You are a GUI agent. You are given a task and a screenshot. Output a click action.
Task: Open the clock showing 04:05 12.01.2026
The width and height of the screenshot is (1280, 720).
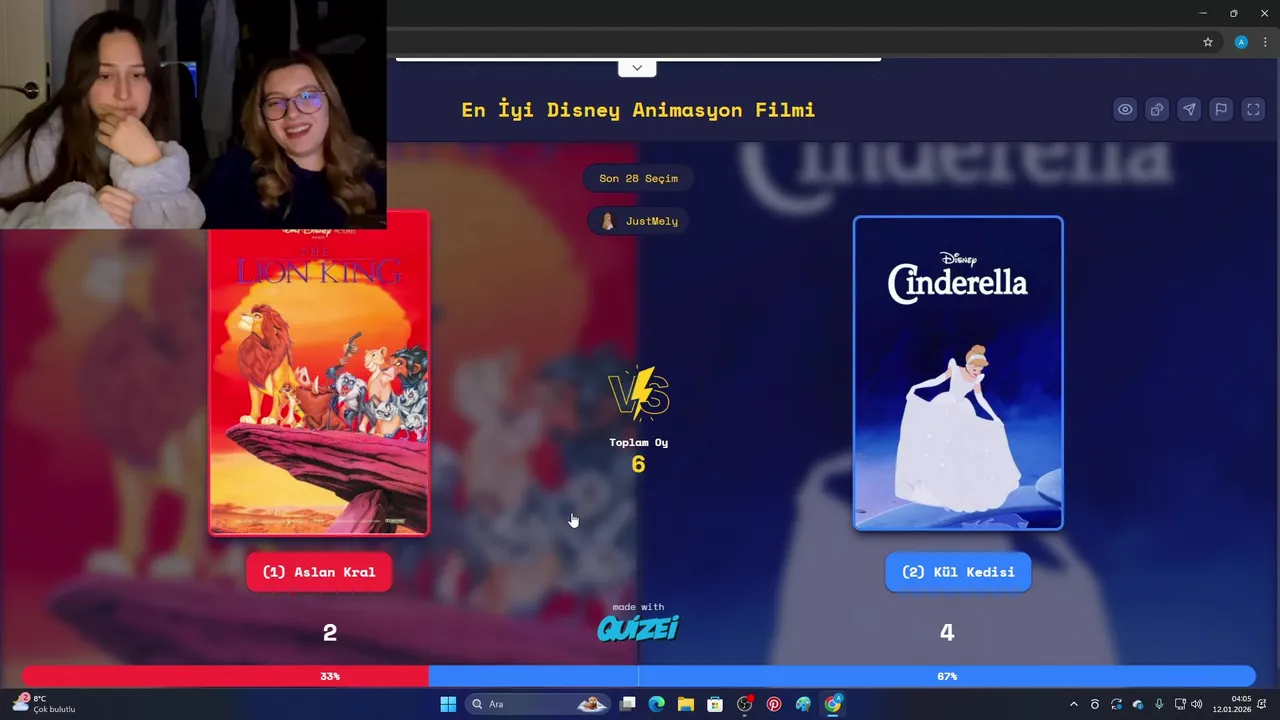tap(1232, 704)
